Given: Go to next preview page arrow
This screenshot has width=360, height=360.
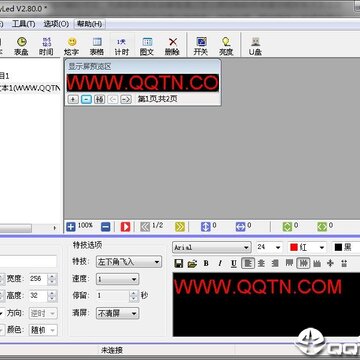Looking at the screenshot, I should 126,99.
